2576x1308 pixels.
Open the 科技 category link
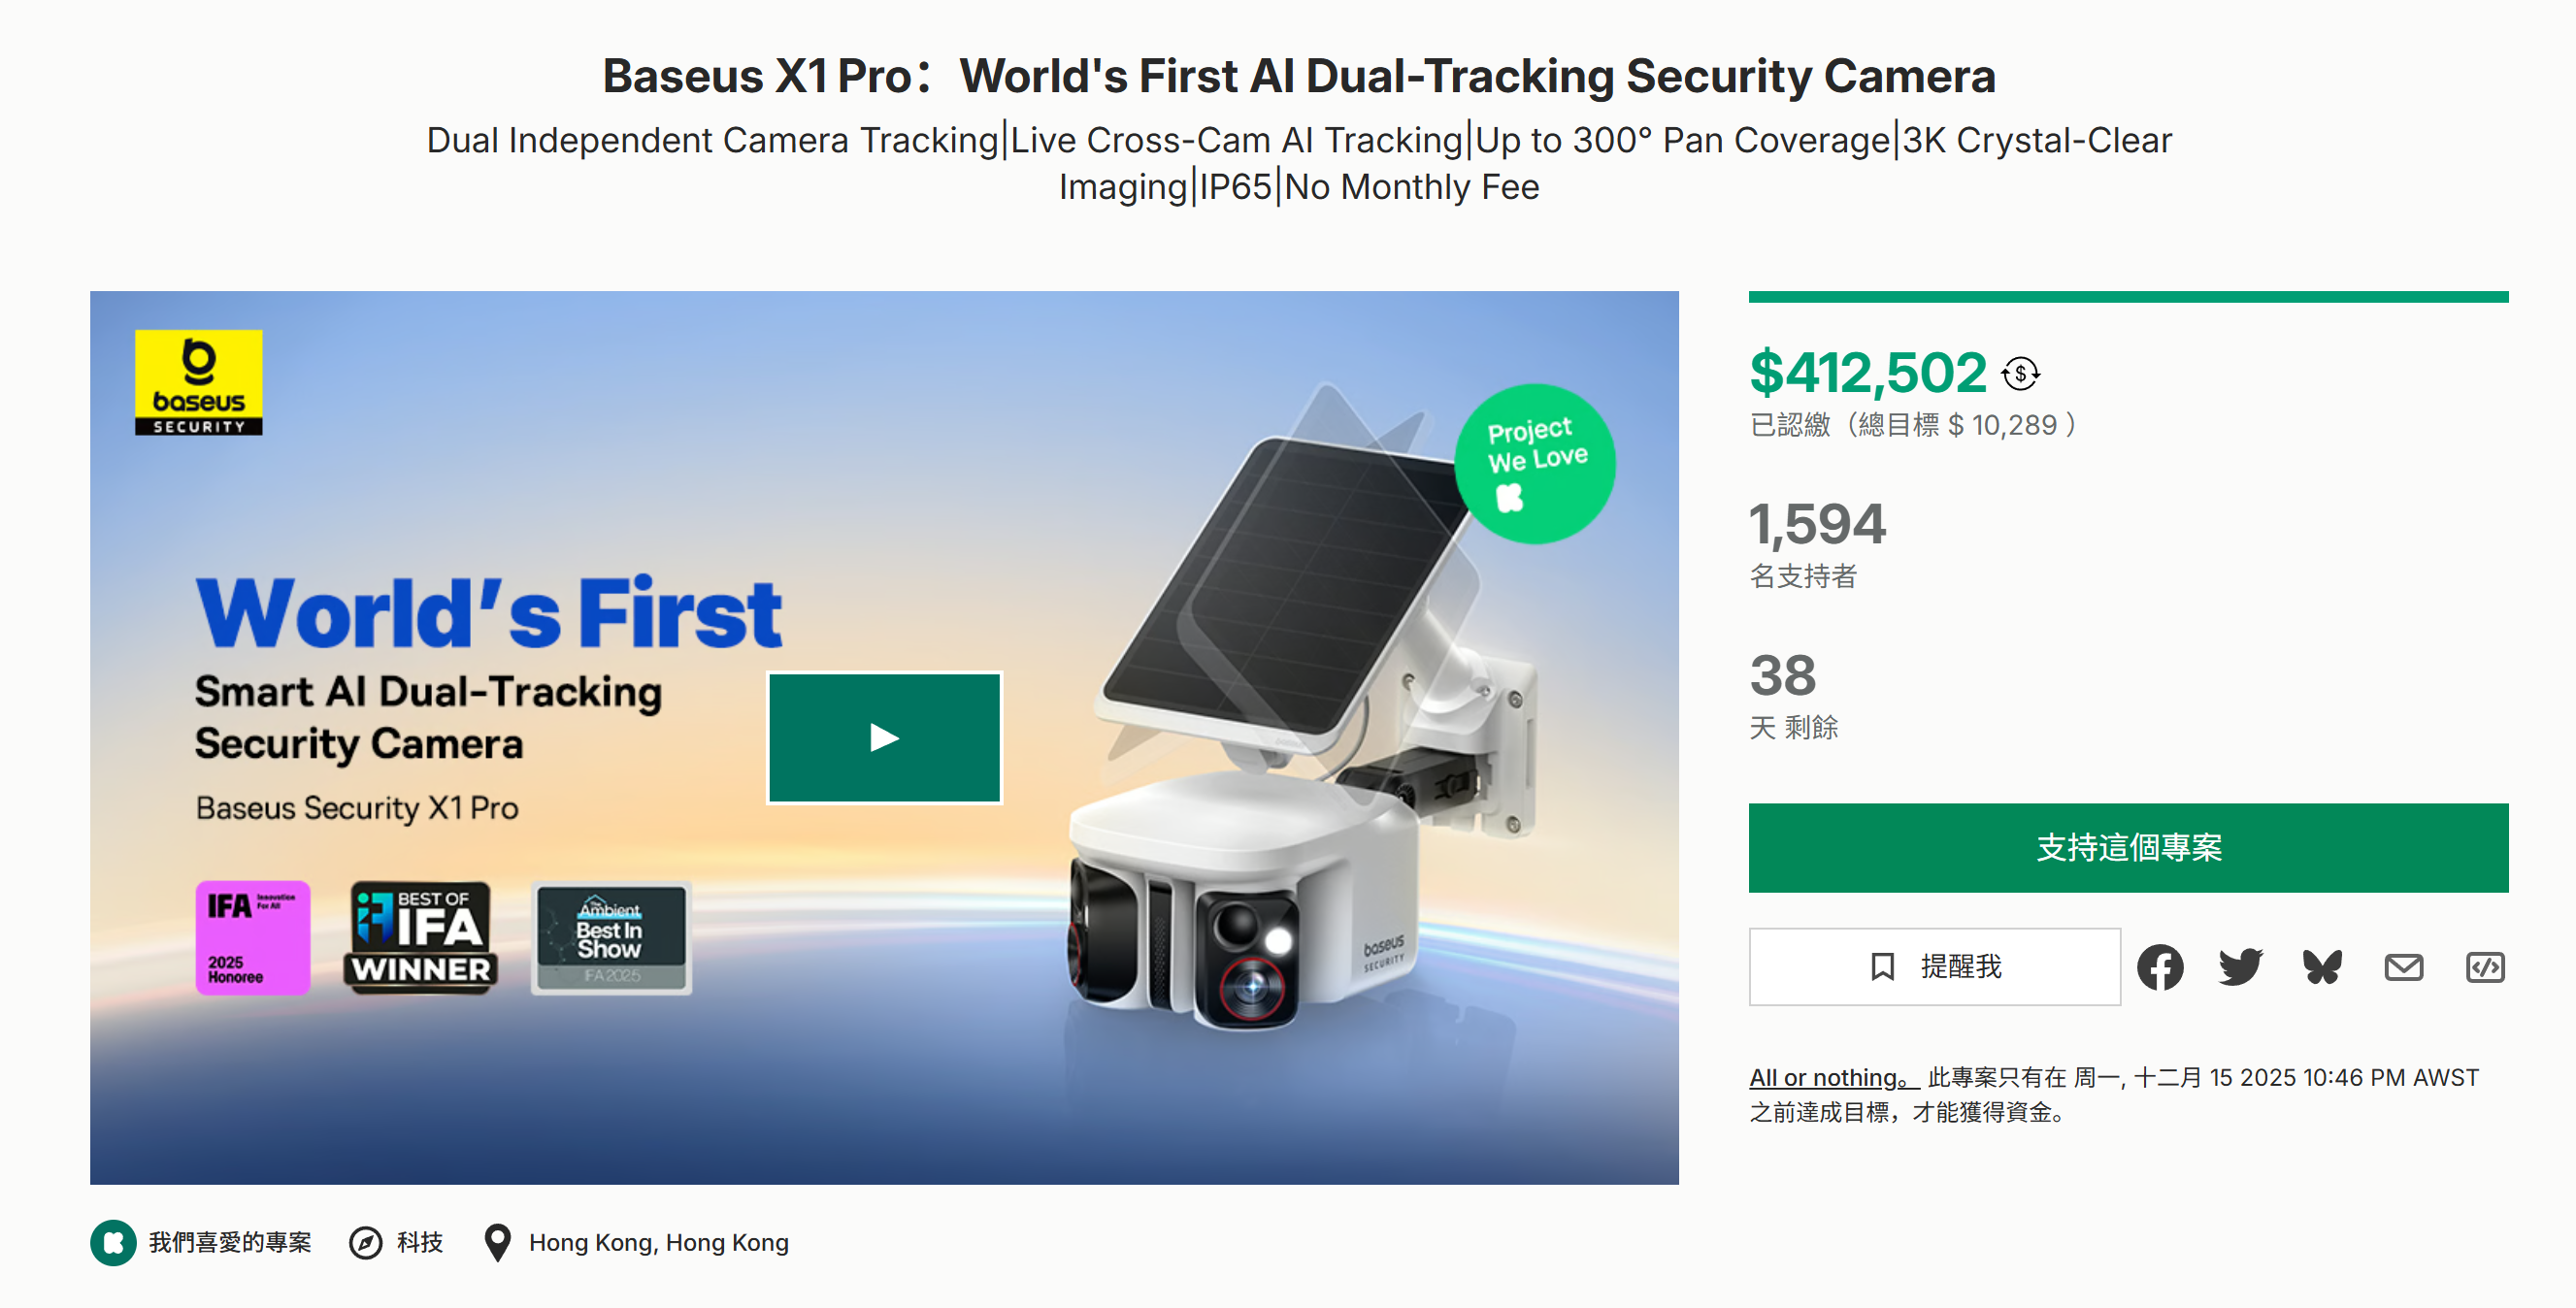[420, 1243]
